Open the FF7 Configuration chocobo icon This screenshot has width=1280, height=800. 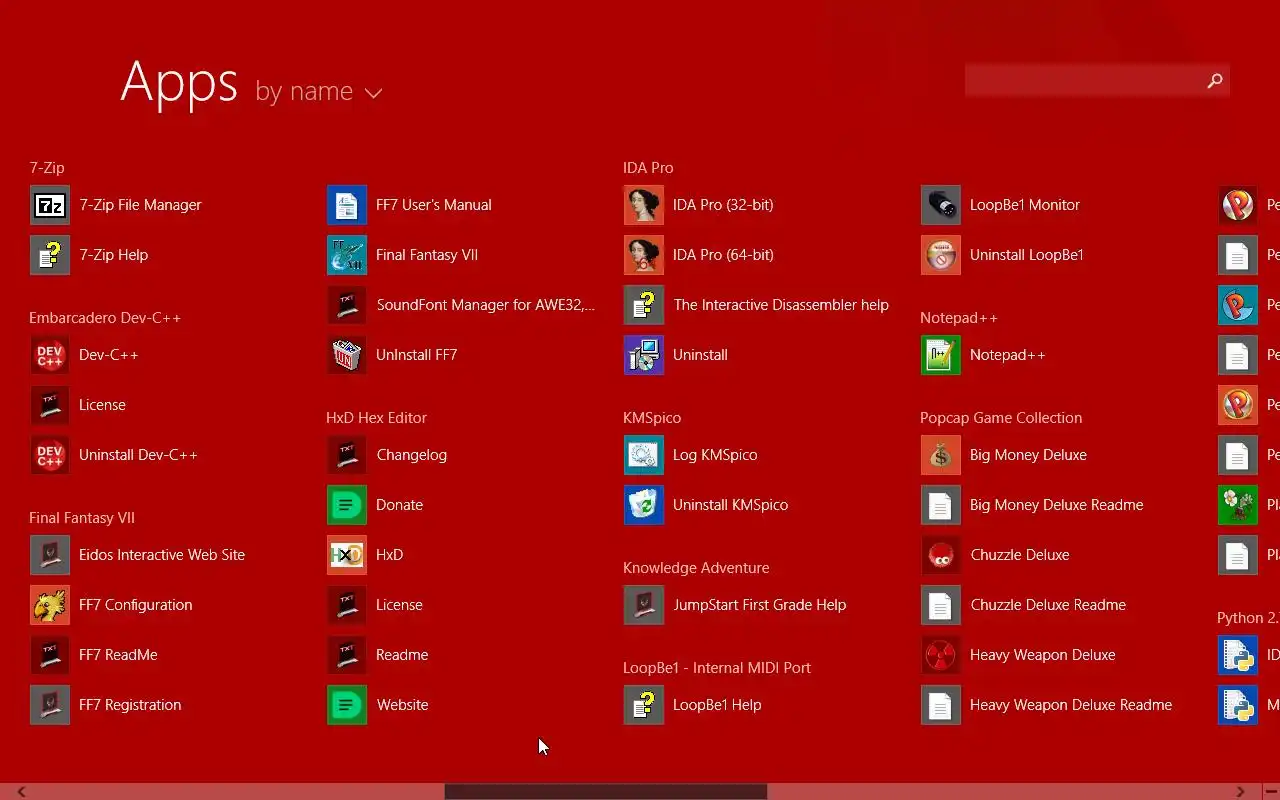point(50,605)
